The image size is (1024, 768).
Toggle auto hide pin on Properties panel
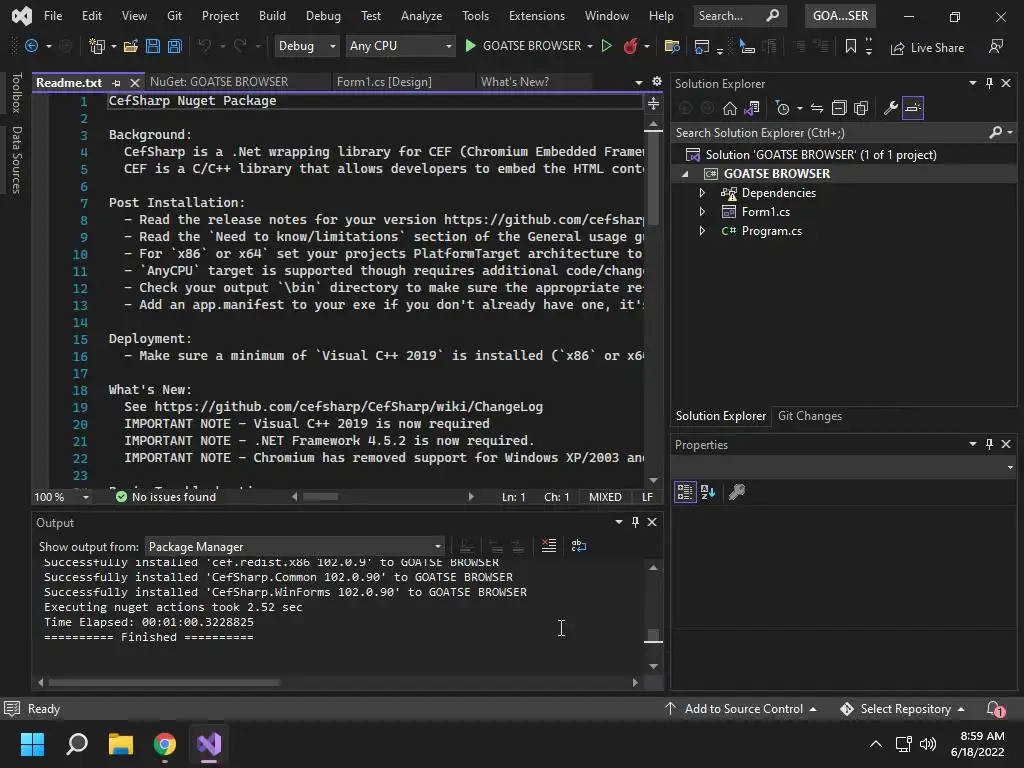click(989, 444)
